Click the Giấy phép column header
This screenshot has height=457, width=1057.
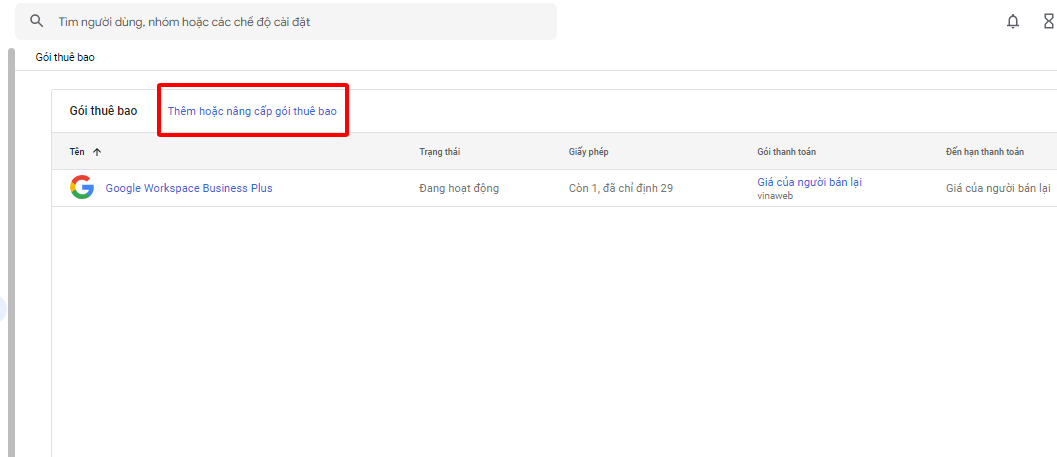[x=588, y=152]
